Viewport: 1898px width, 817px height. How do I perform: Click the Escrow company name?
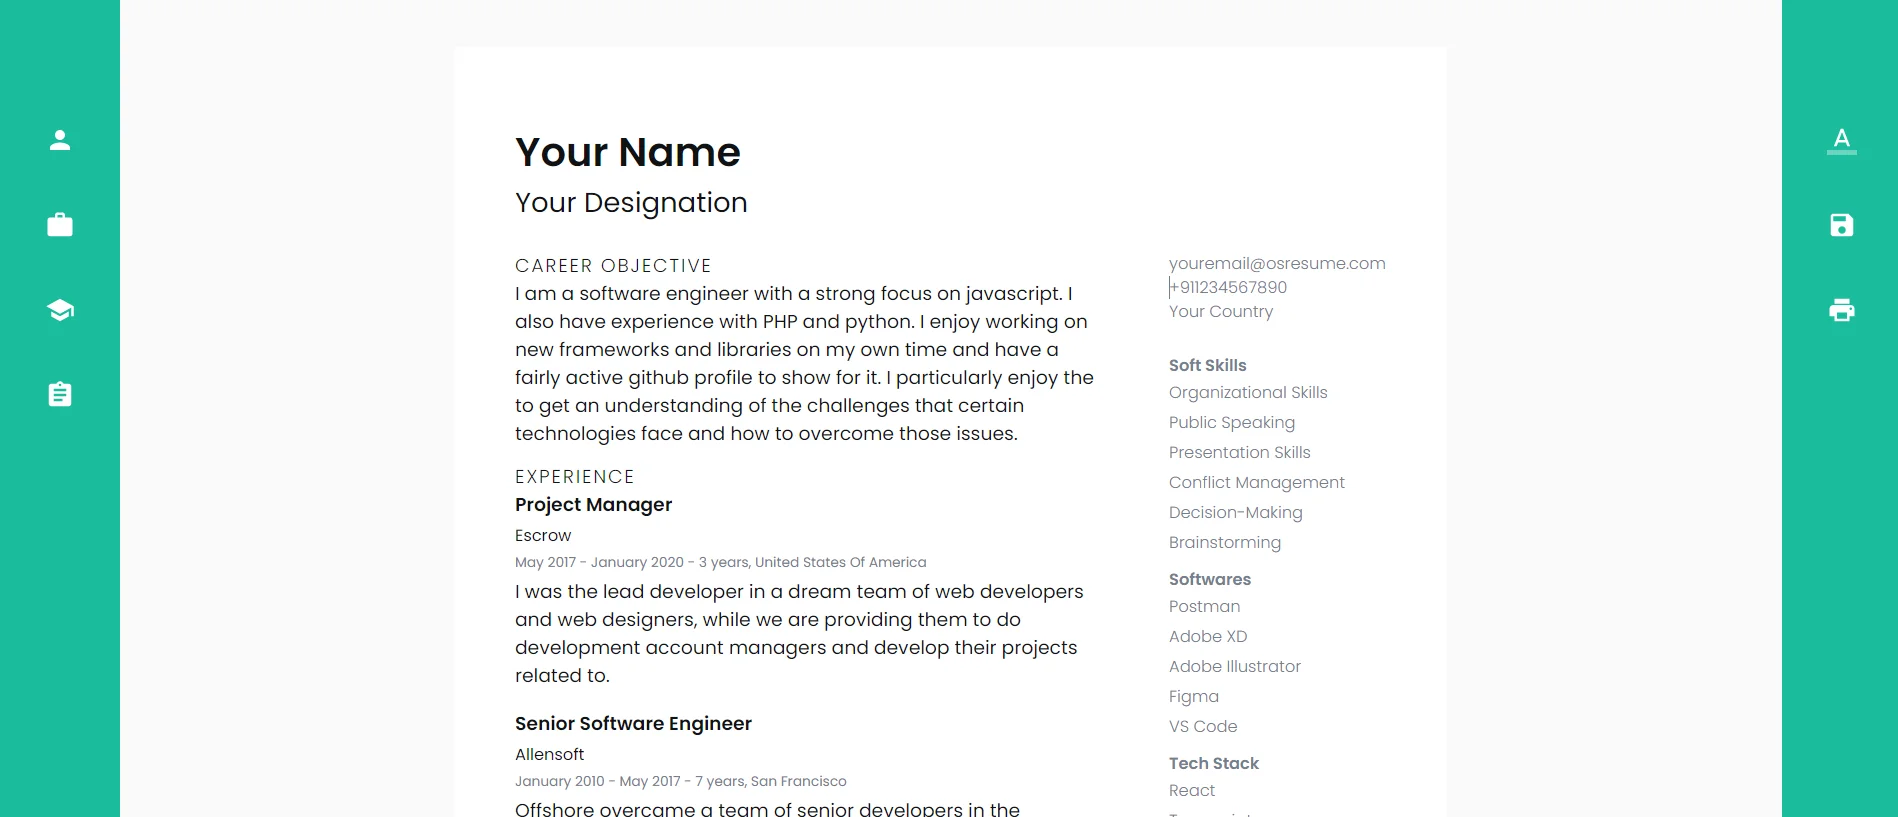(x=543, y=536)
